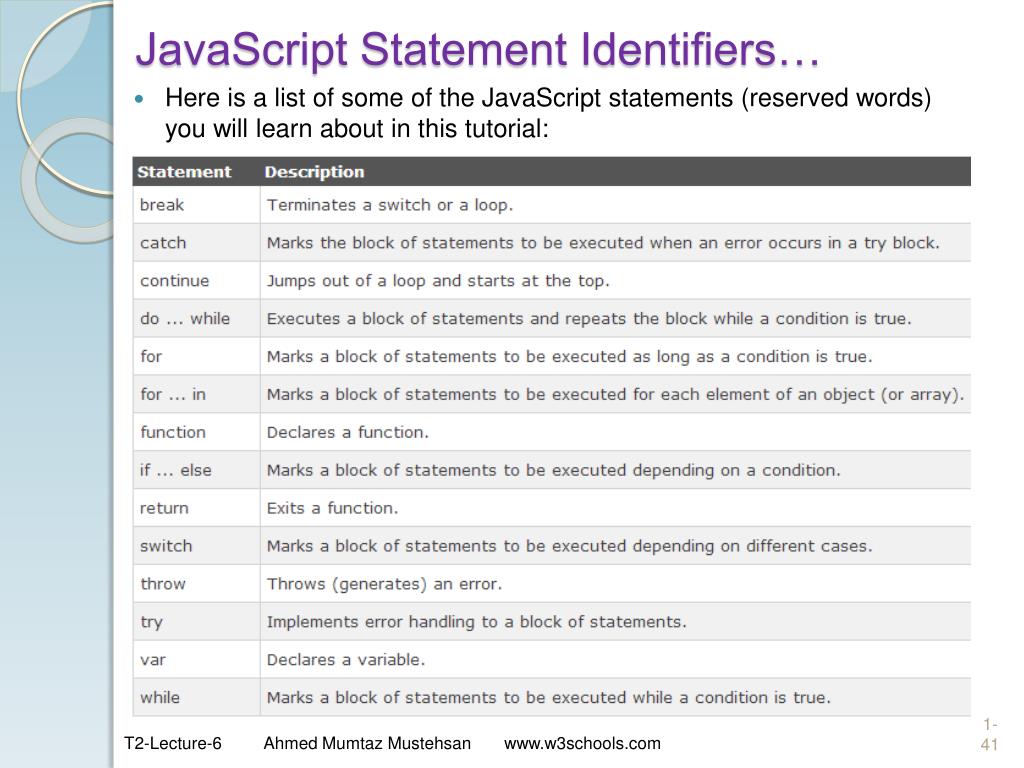Click the 'if ... else' statement cell

[x=175, y=470]
